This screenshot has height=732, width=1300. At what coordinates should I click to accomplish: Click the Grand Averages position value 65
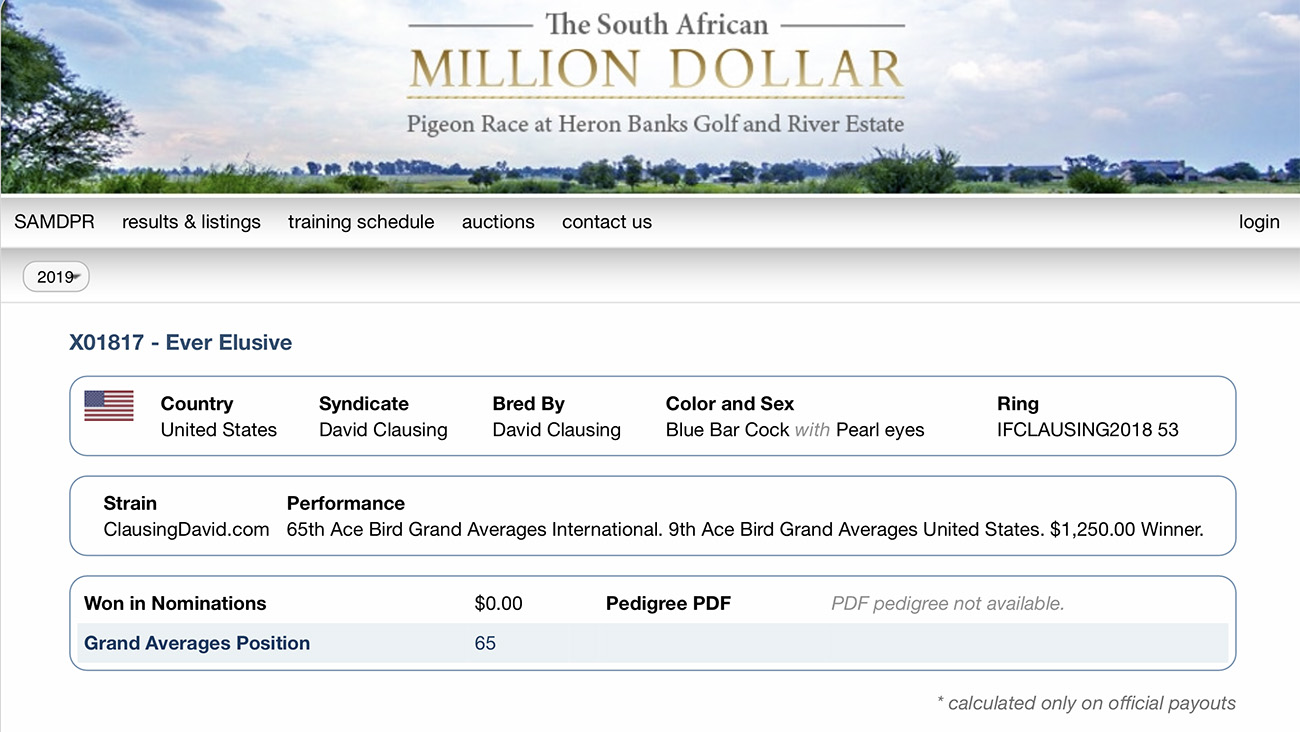pyautogui.click(x=485, y=643)
